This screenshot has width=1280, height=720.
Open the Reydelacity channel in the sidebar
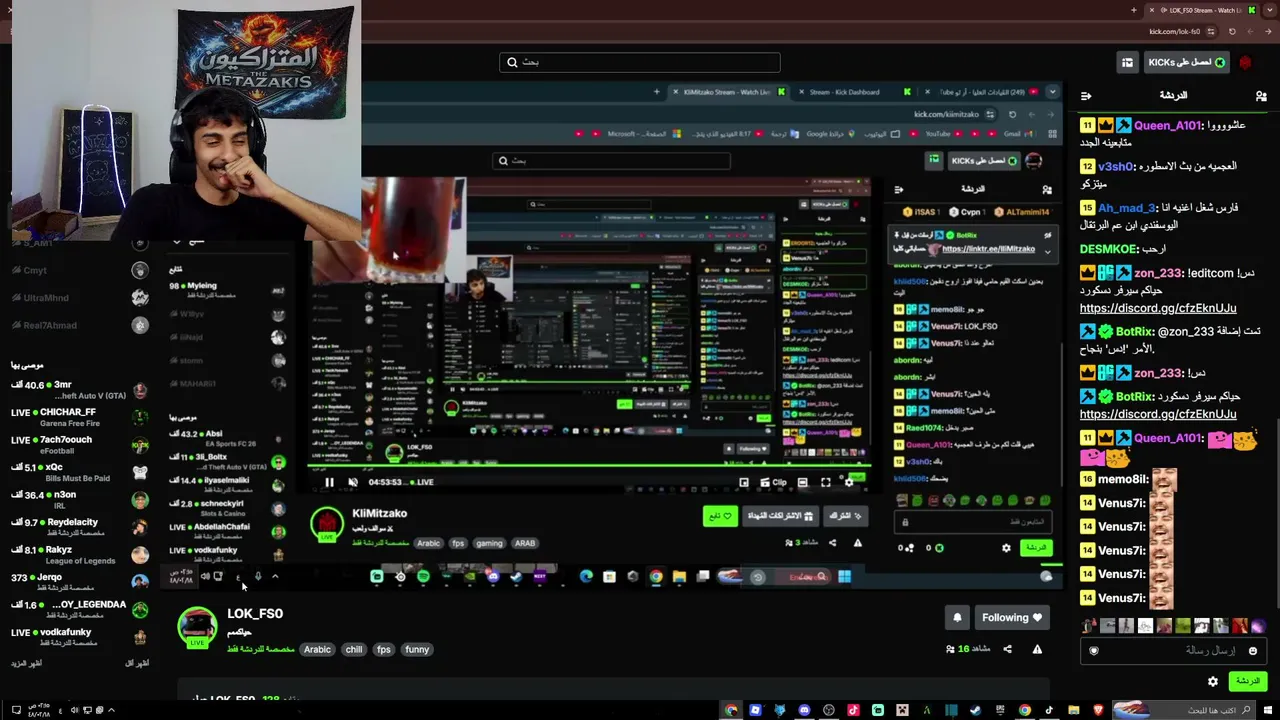[x=78, y=527]
